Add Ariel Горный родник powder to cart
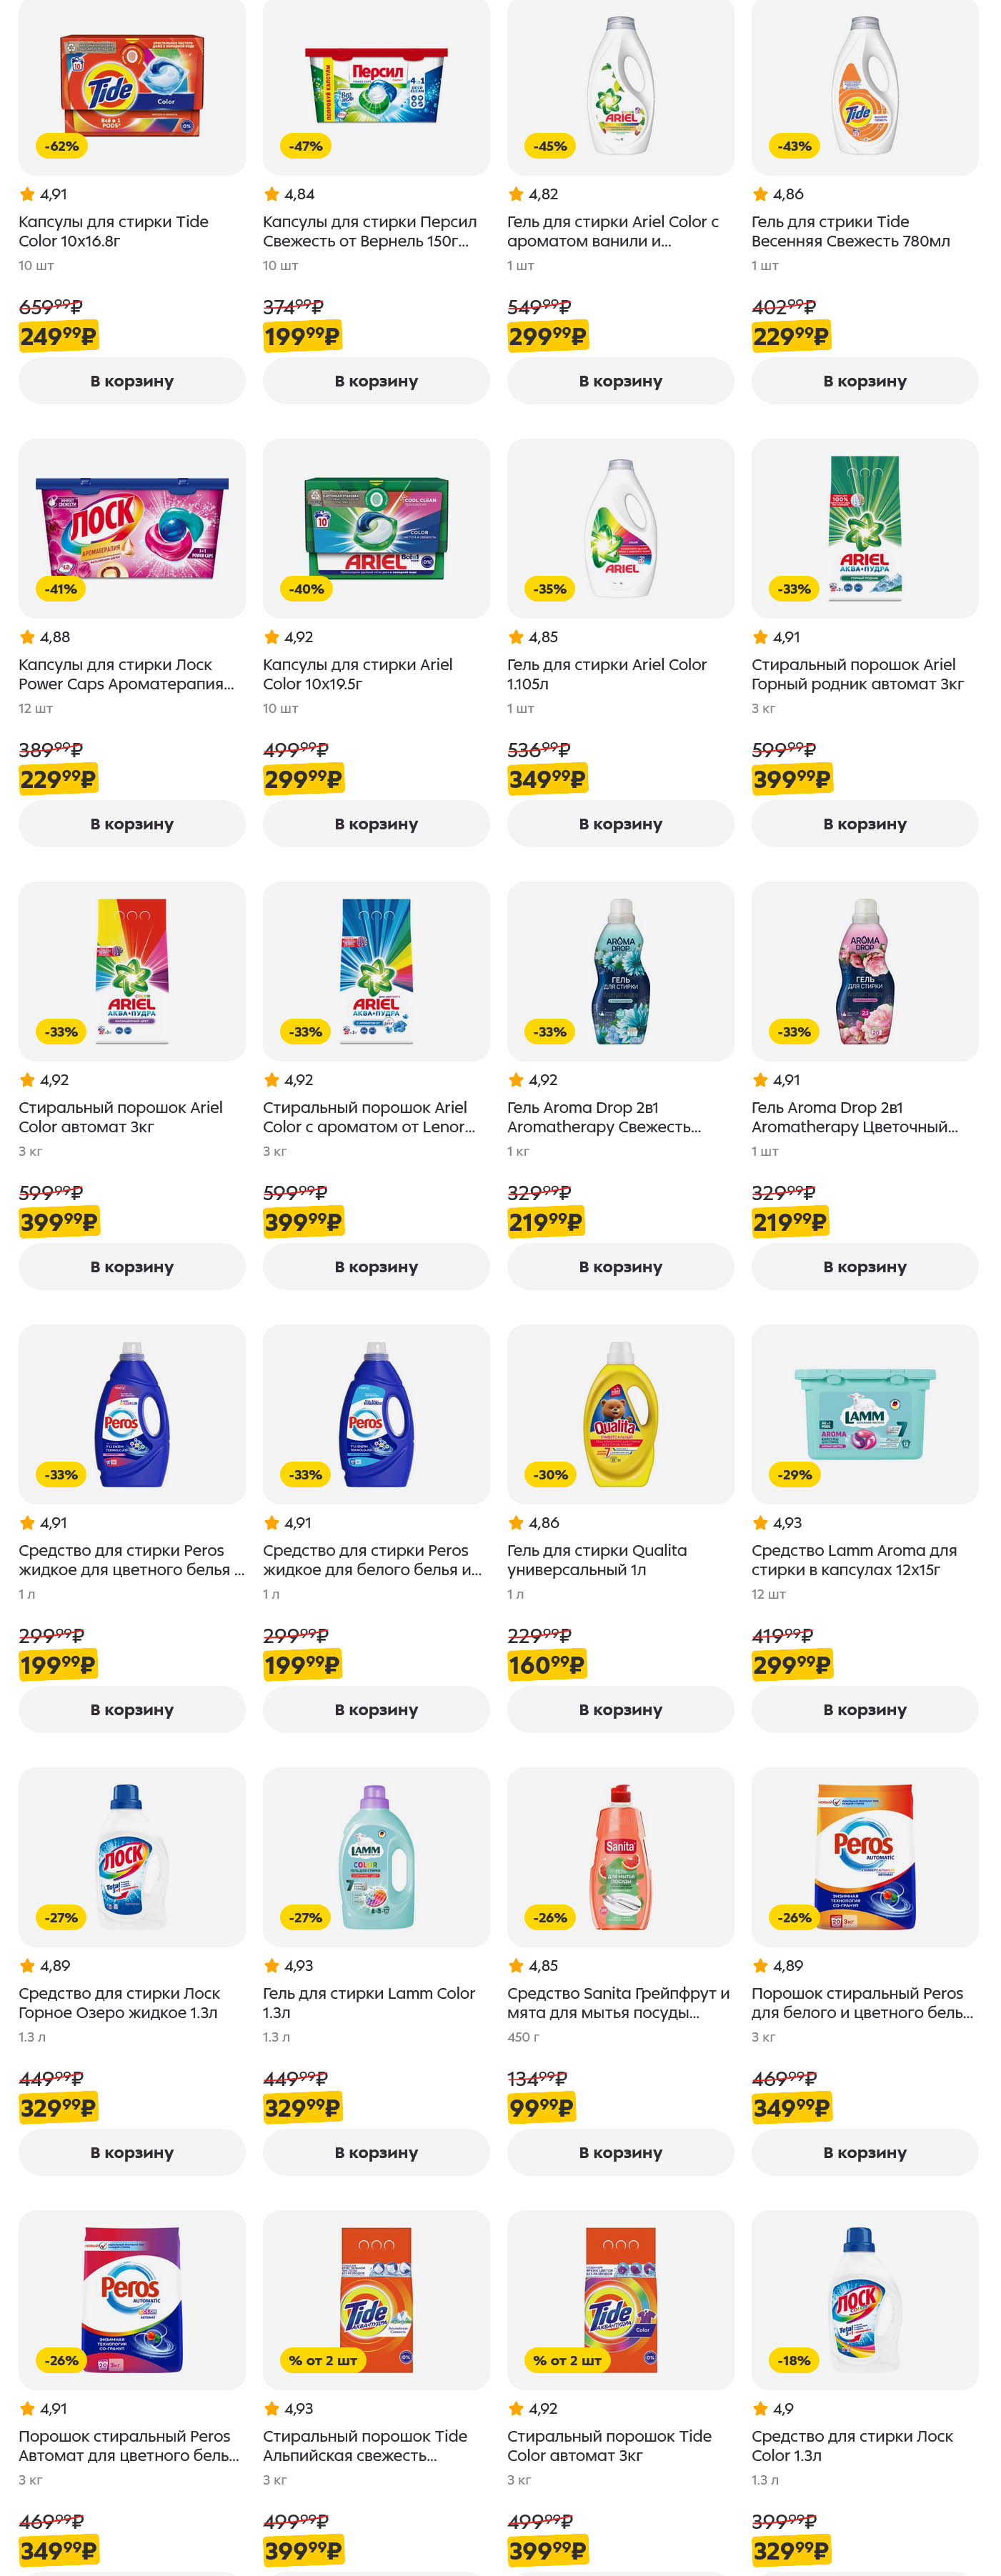 (865, 824)
